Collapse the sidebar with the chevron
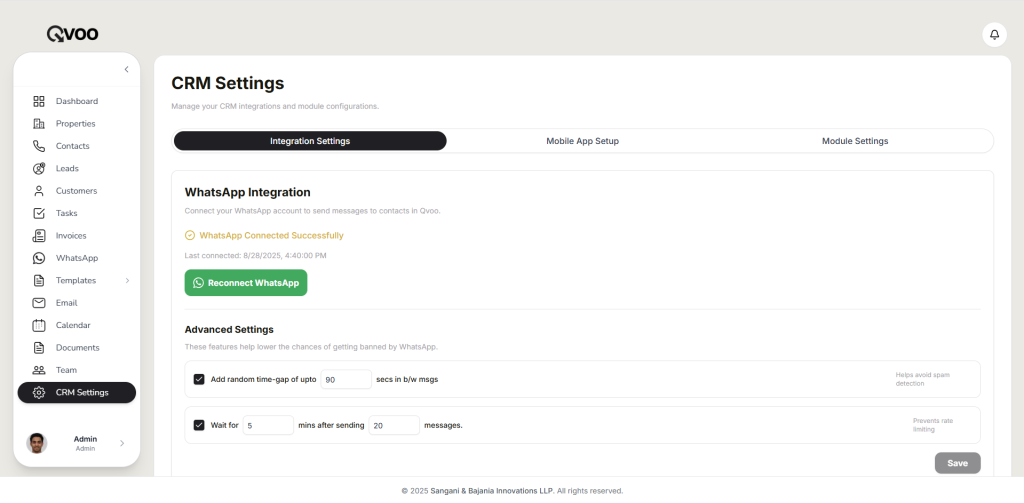 click(127, 69)
